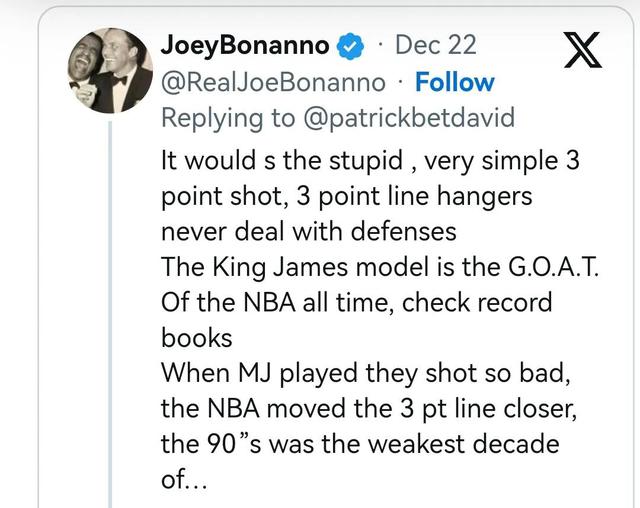Click the 'Replying to' label
The width and height of the screenshot is (640, 508).
tap(227, 118)
